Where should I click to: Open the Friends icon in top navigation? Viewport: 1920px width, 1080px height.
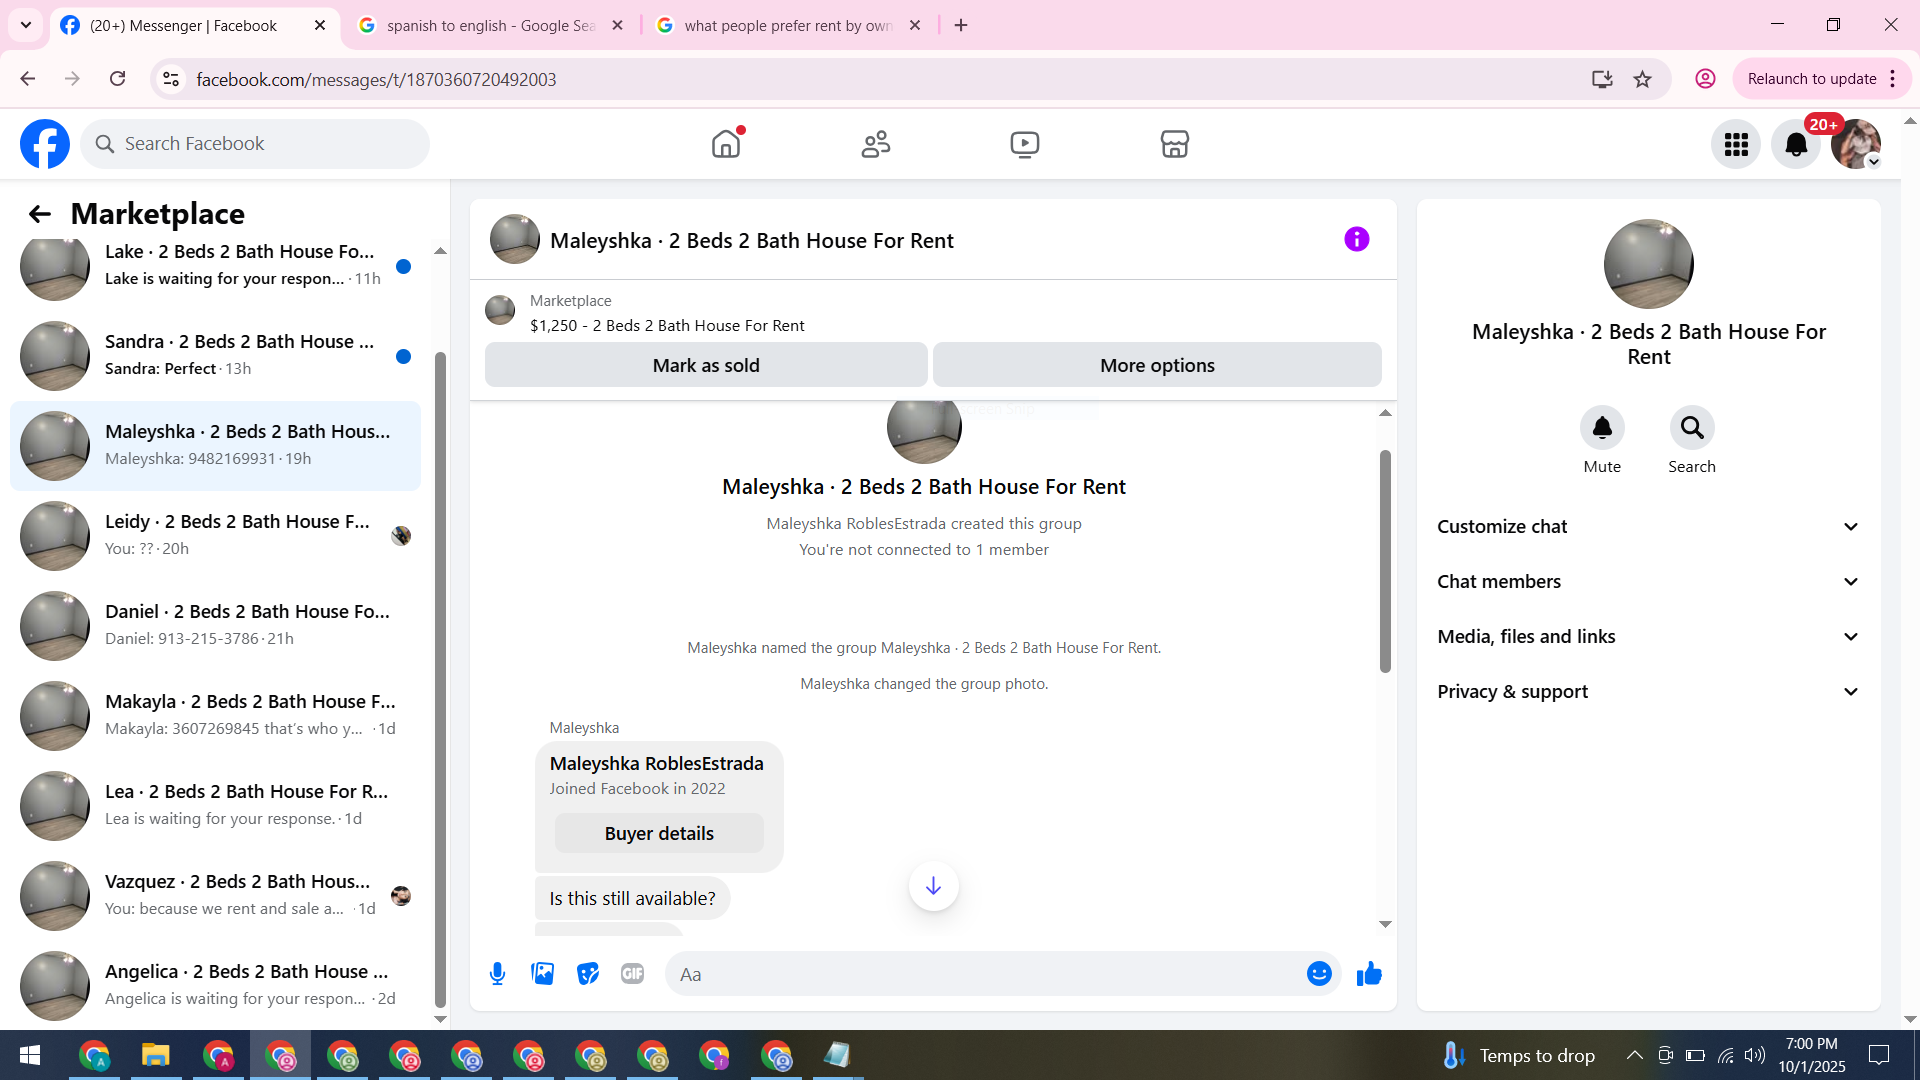(876, 144)
